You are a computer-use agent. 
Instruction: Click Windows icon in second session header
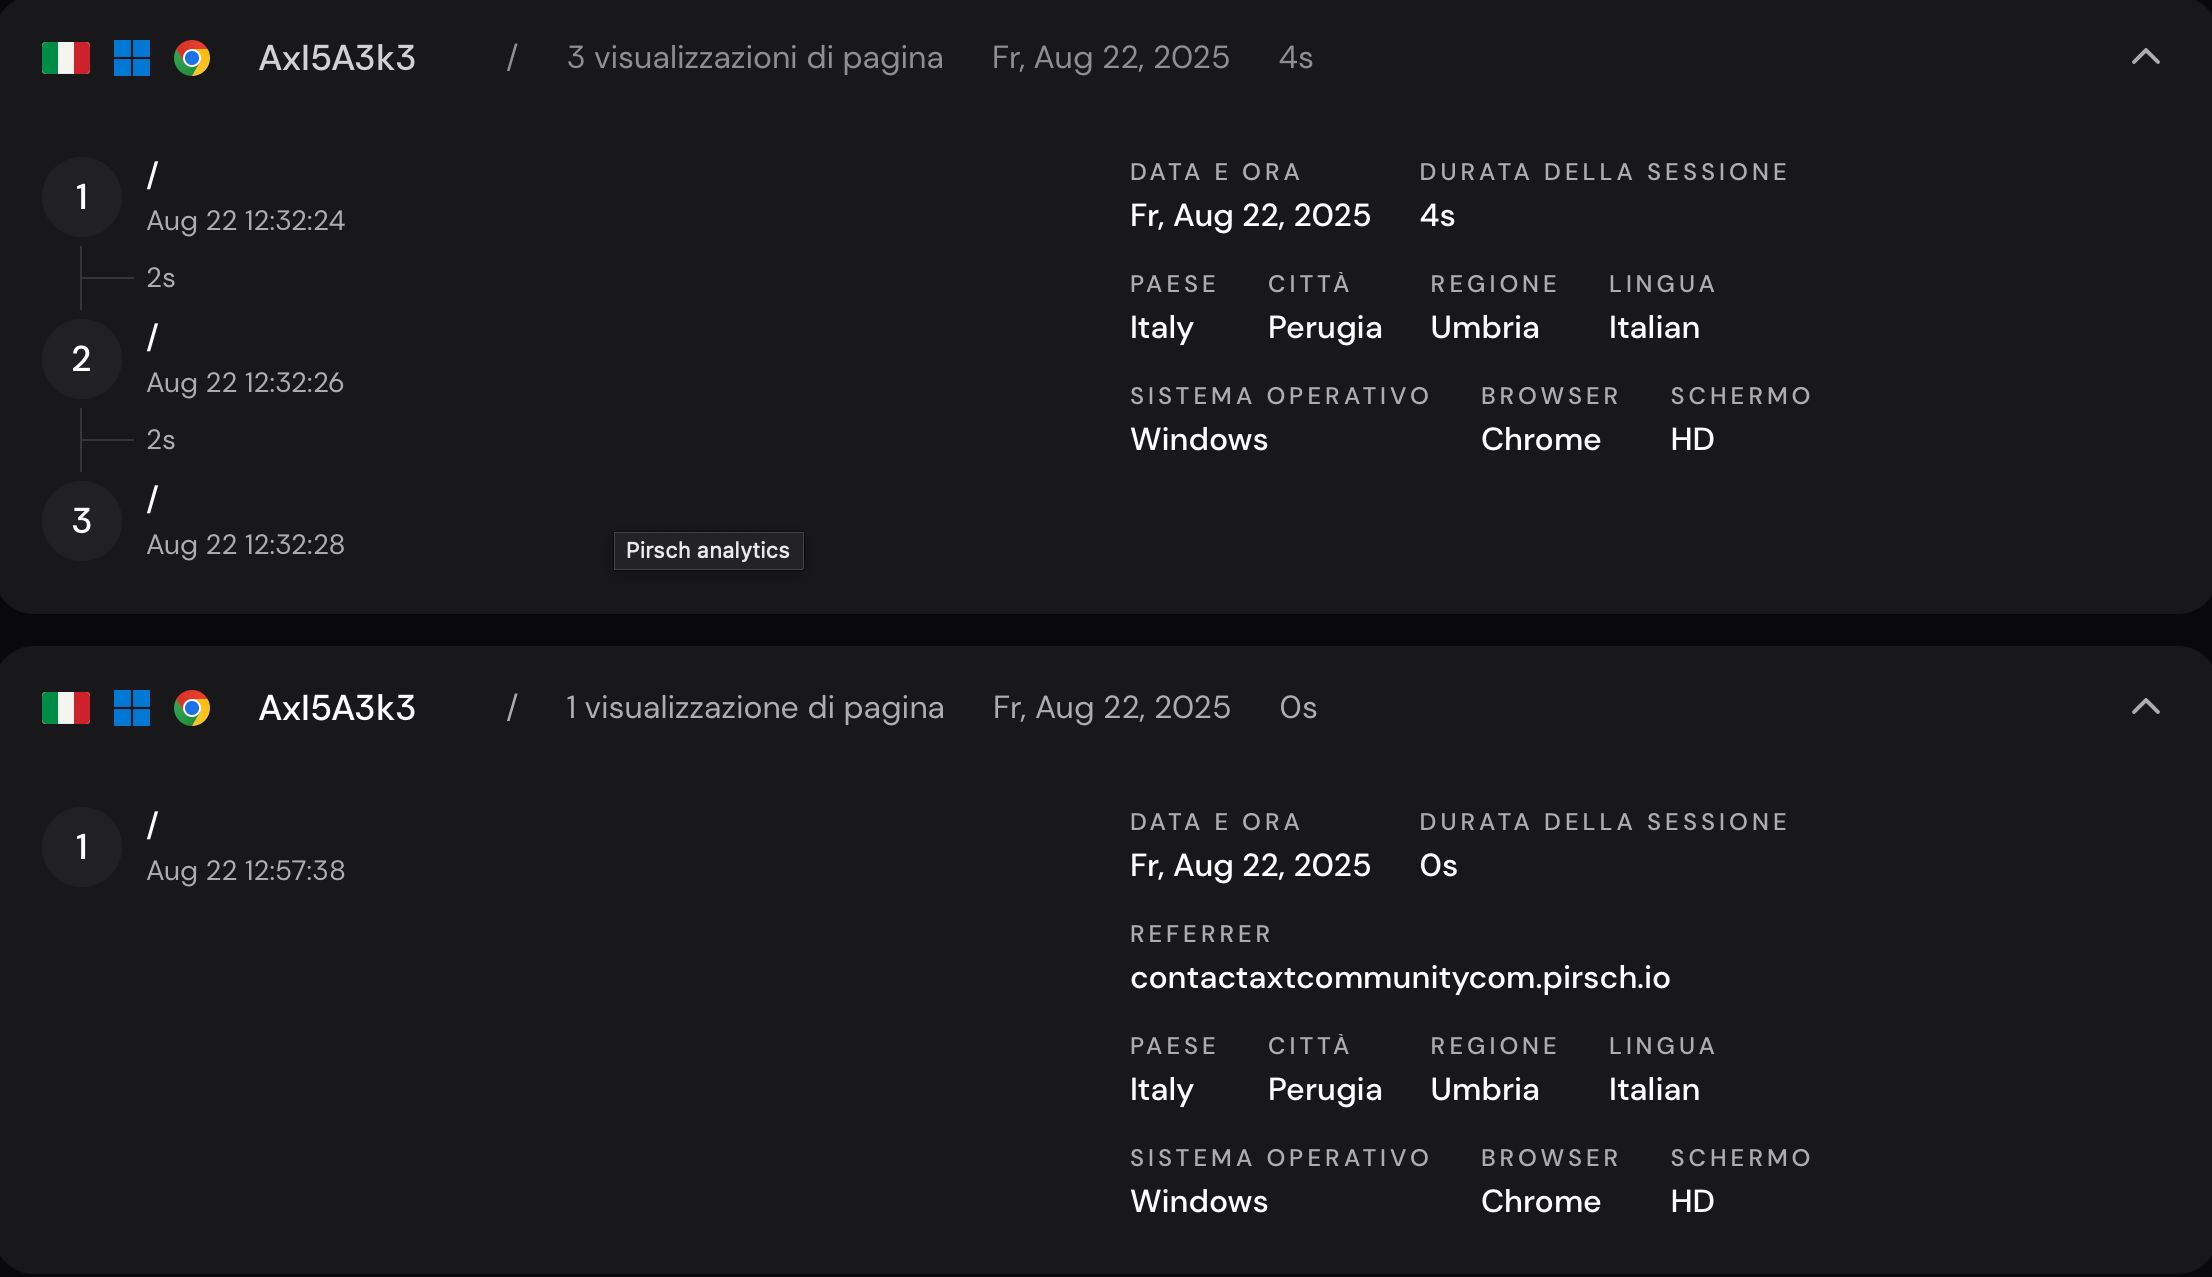pos(132,708)
